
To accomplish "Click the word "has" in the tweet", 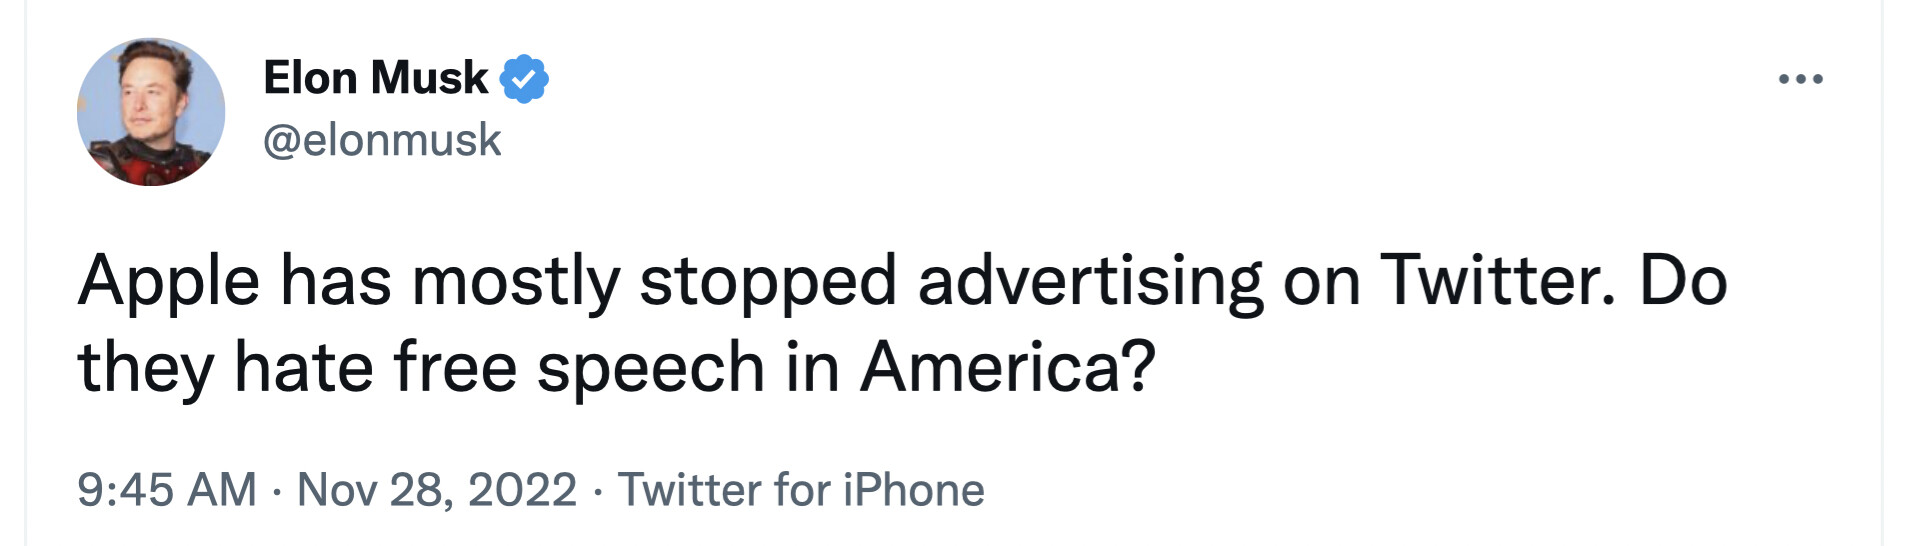I will pos(336,280).
